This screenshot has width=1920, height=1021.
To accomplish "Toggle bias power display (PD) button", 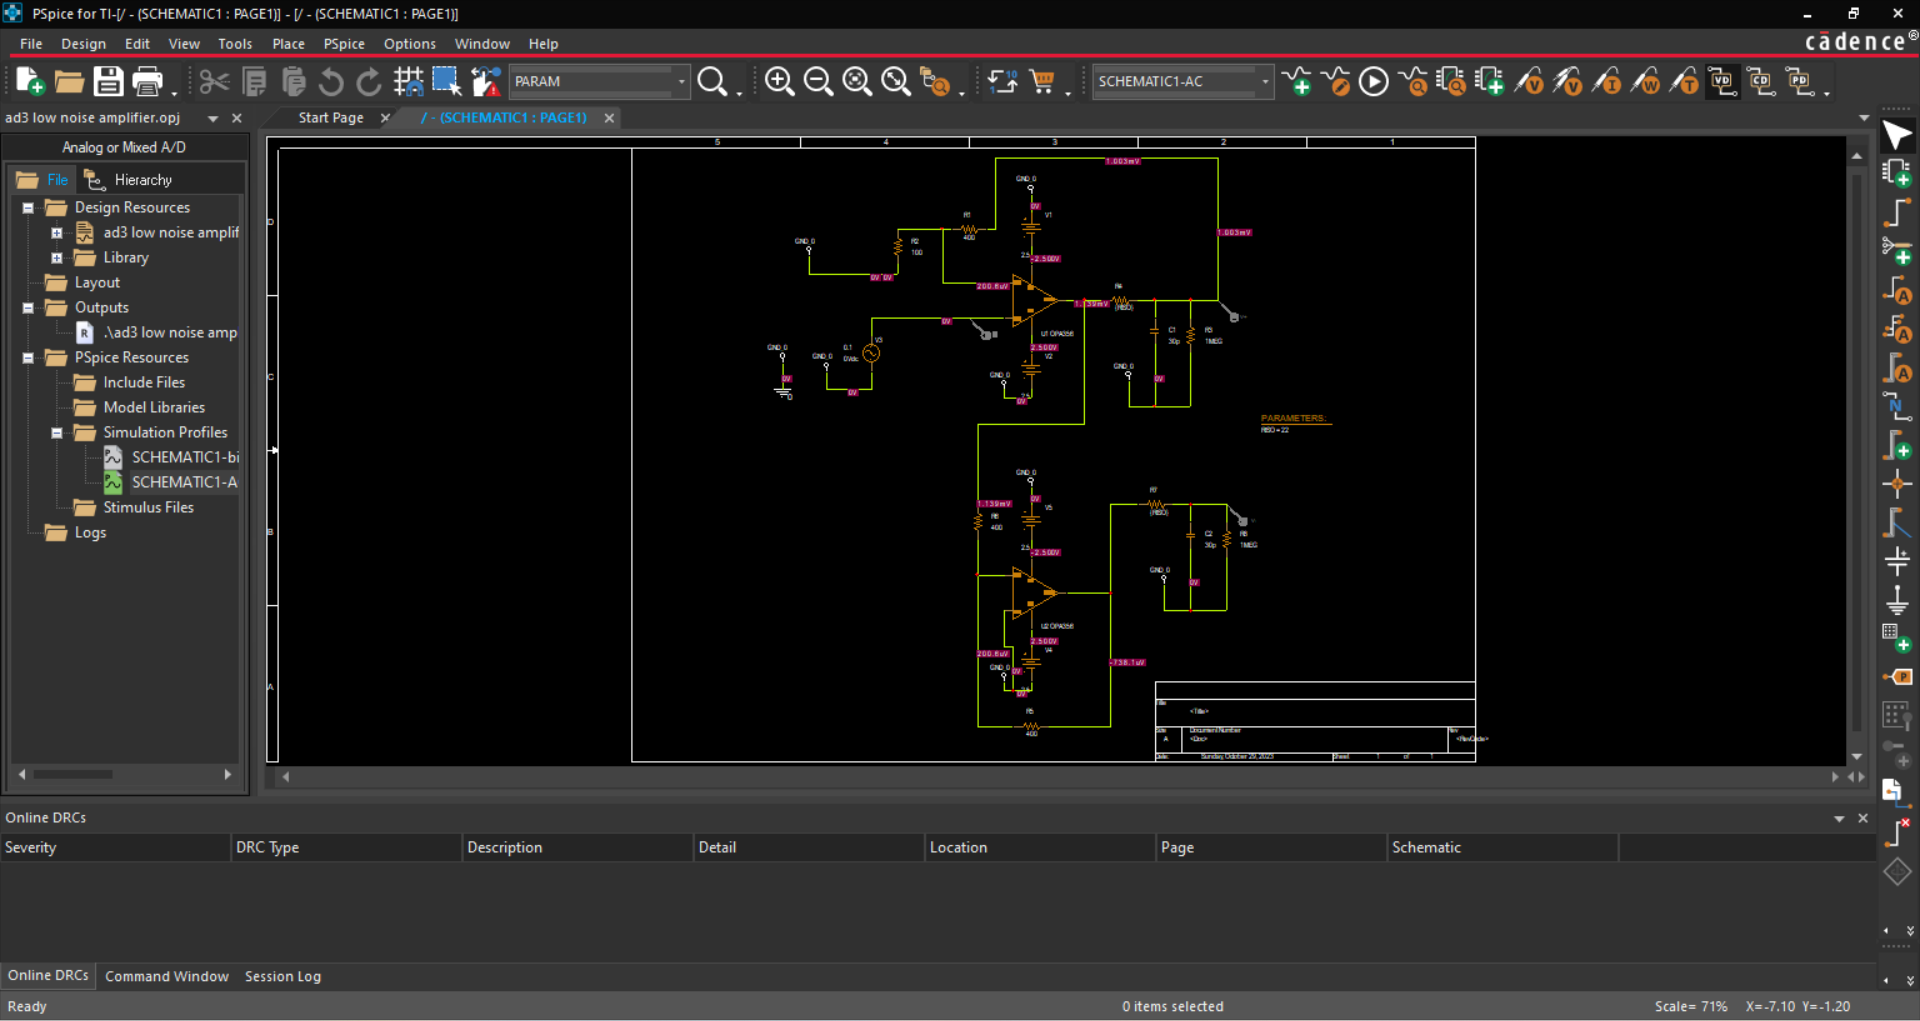I will pyautogui.click(x=1800, y=82).
